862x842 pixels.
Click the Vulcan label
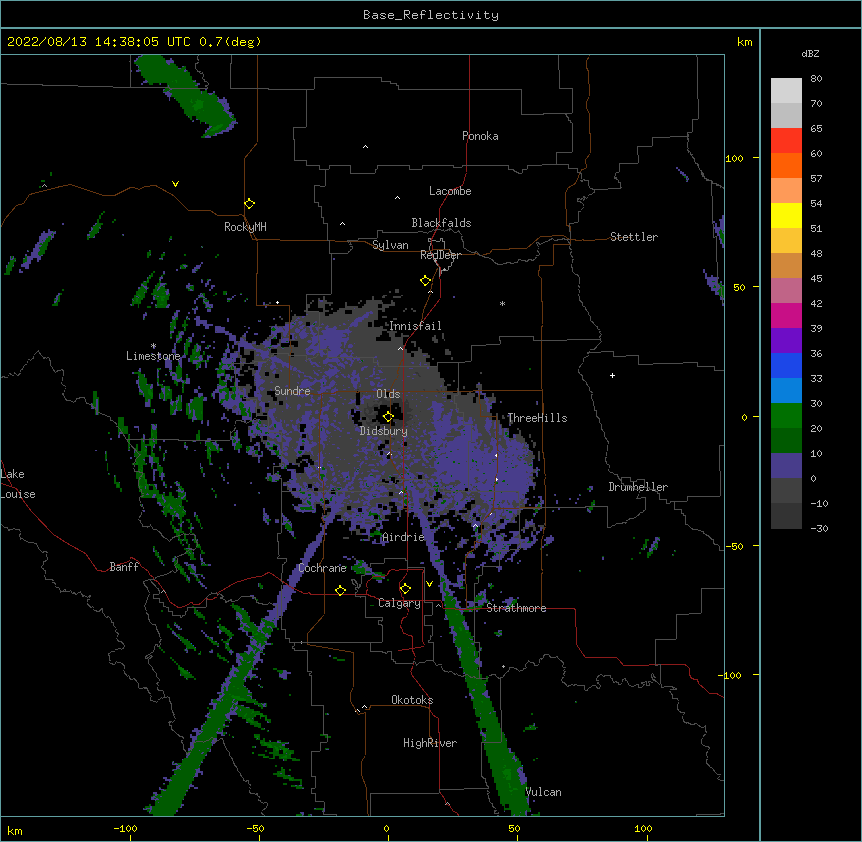coord(543,792)
